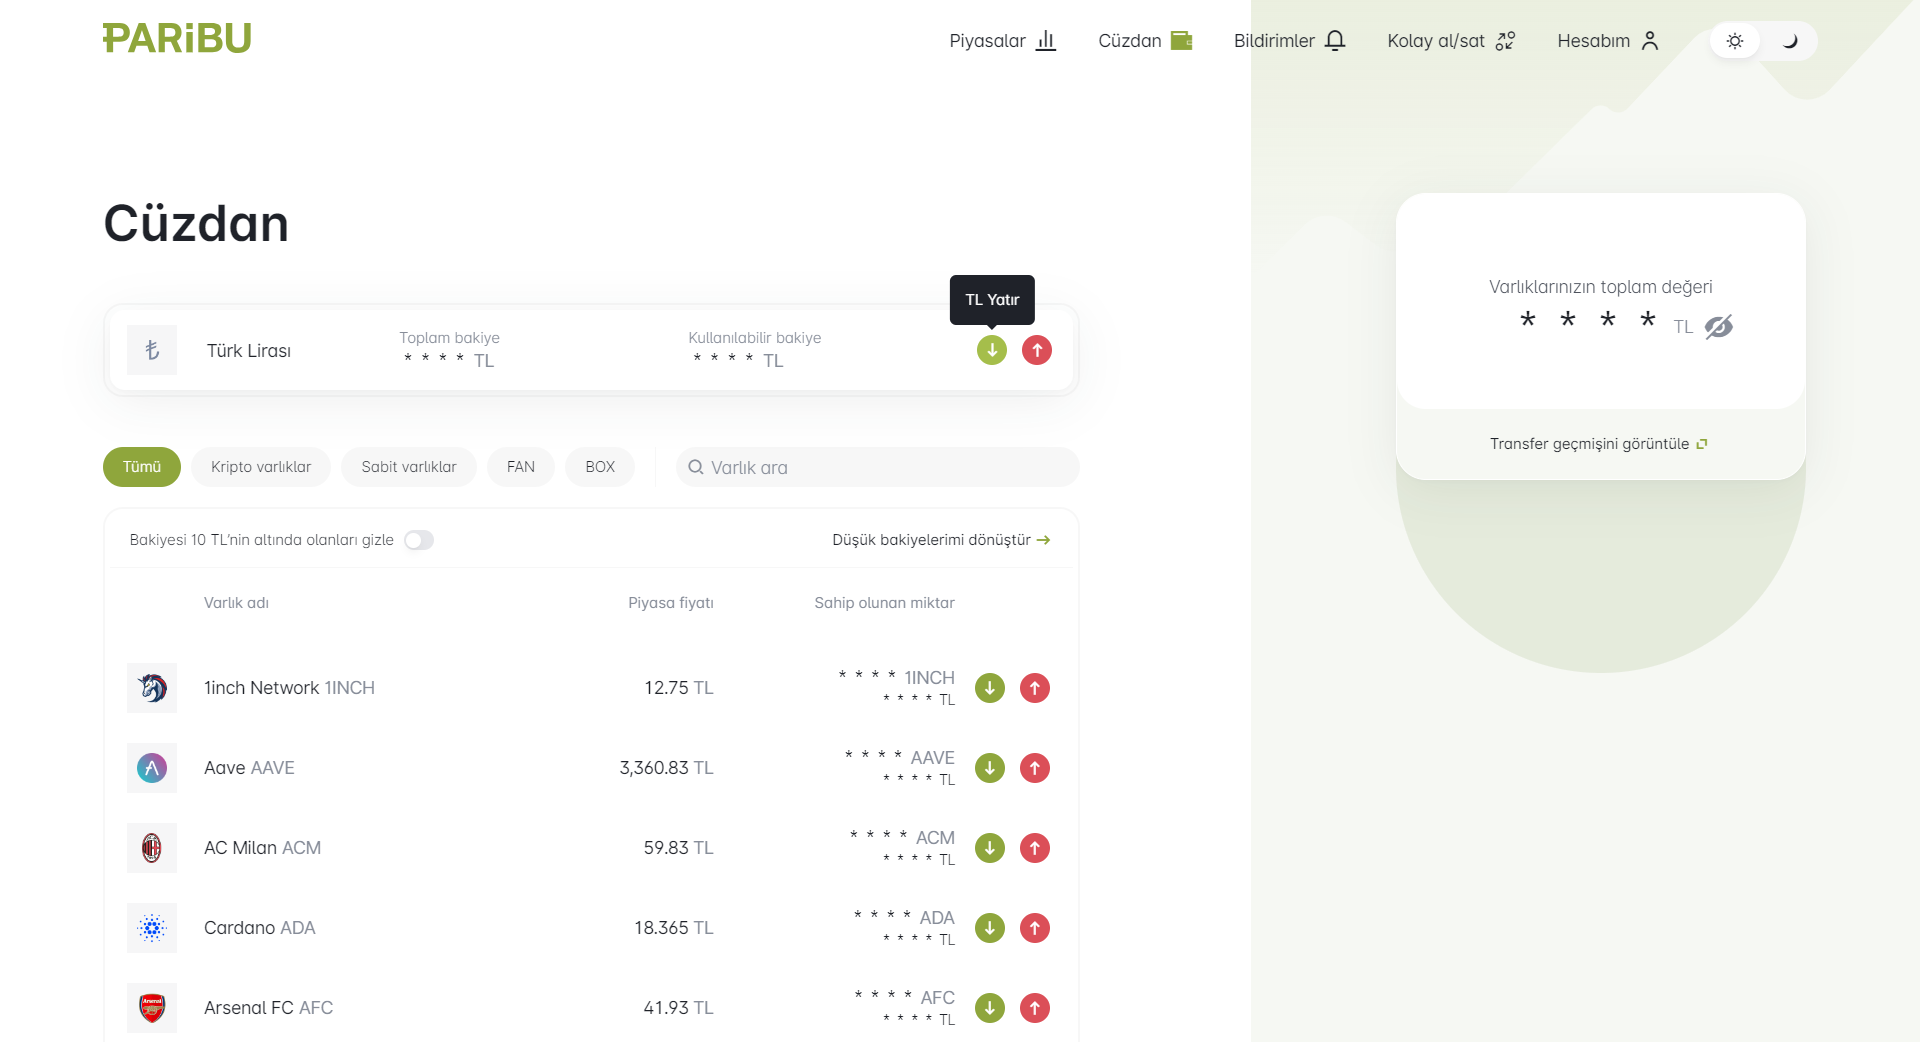Open notifications via the bell icon
Screen dimensions: 1920x1042
[x=1335, y=40]
